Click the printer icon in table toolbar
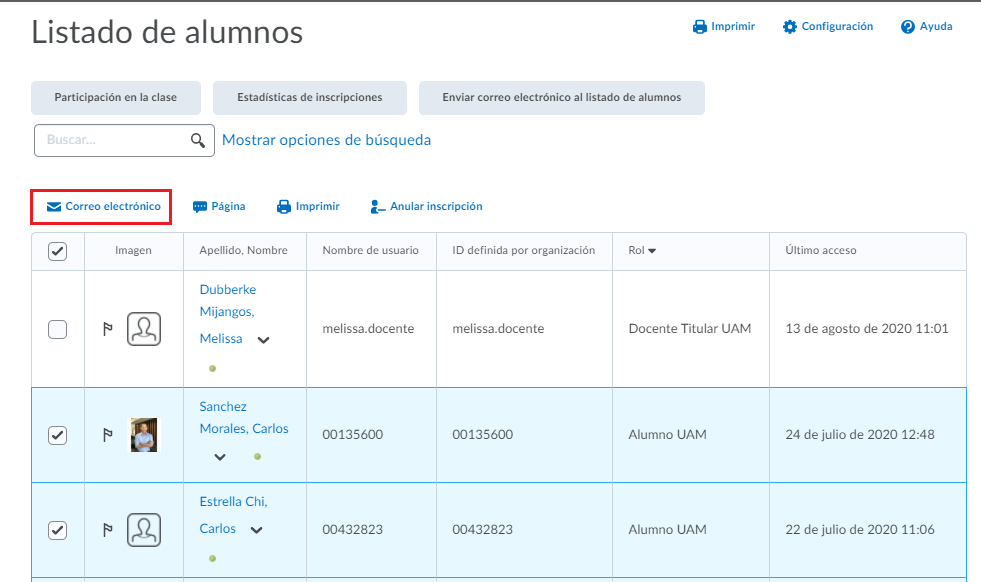This screenshot has width=981, height=582. point(284,207)
